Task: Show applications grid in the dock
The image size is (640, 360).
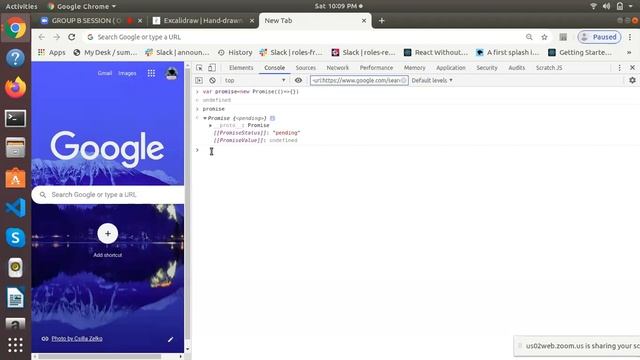Action: tap(16, 345)
